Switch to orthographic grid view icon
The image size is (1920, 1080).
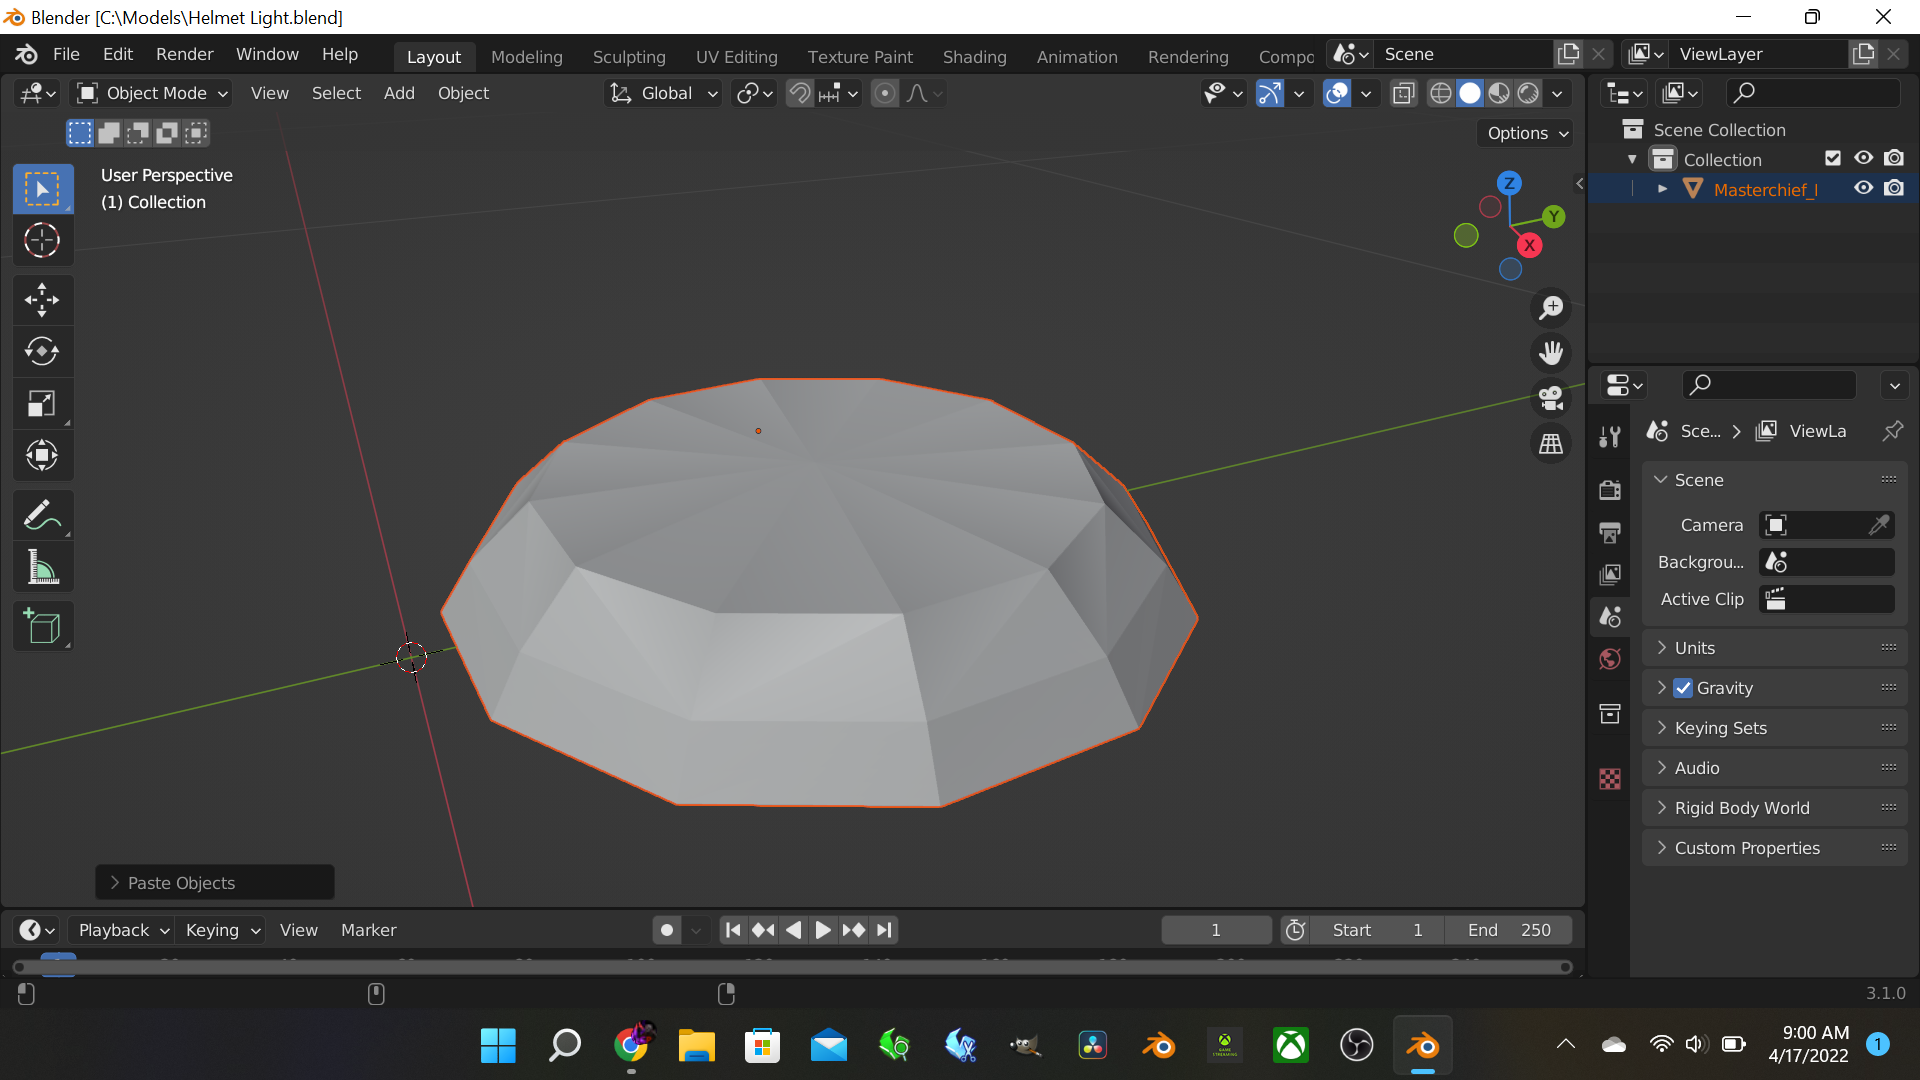(1551, 443)
